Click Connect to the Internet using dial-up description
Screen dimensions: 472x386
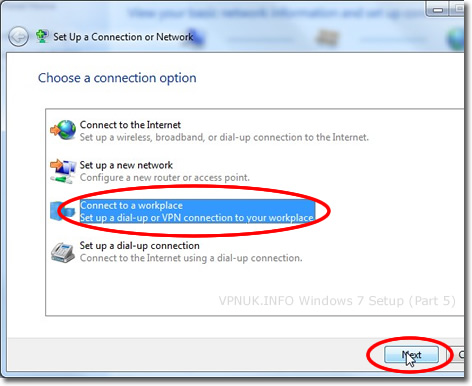point(191,258)
